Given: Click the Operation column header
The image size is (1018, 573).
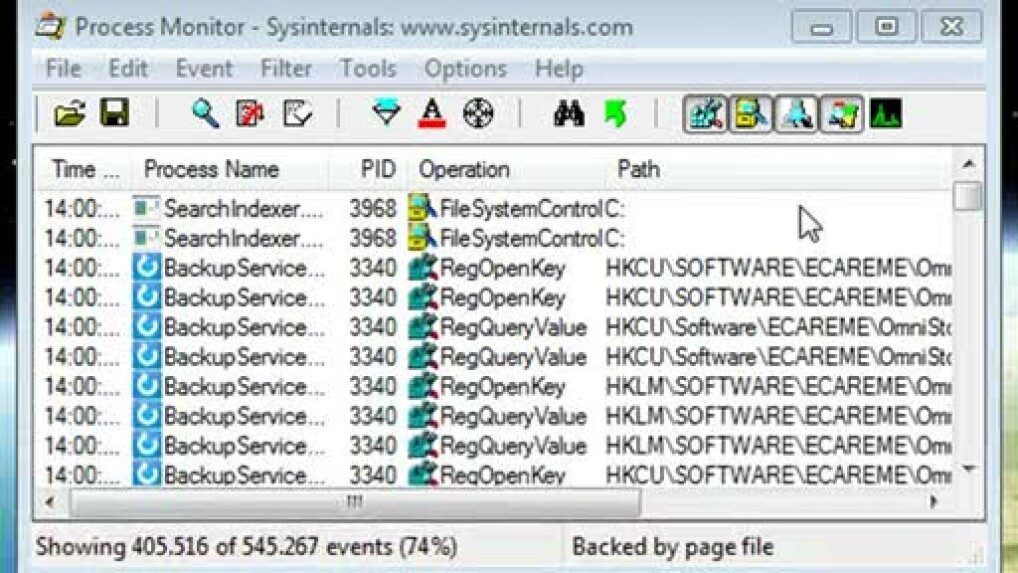Looking at the screenshot, I should (x=464, y=169).
